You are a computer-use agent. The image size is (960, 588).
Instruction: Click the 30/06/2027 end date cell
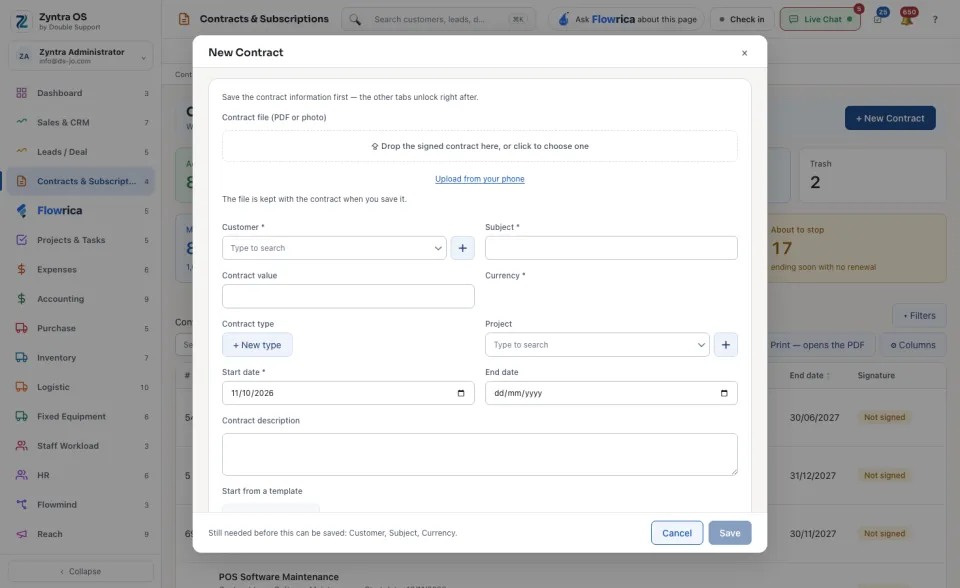click(814, 418)
